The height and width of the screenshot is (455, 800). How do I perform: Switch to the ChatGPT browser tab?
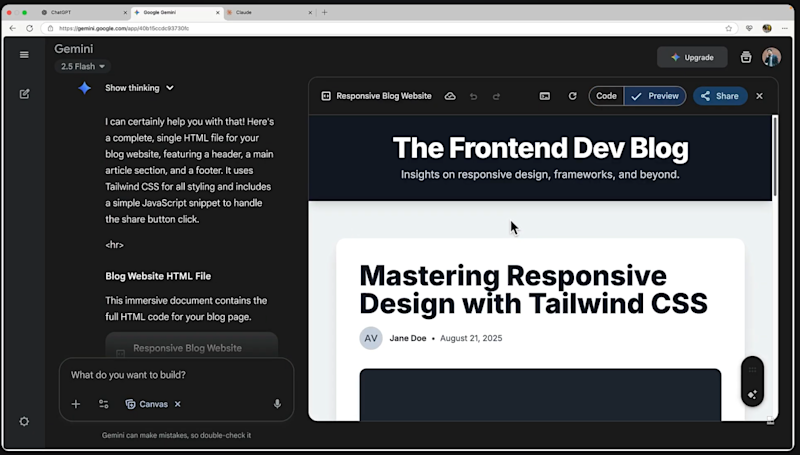[x=84, y=12]
